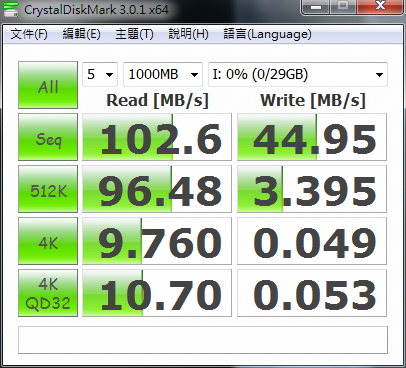Open the 語言(Language) menu

pos(267,34)
